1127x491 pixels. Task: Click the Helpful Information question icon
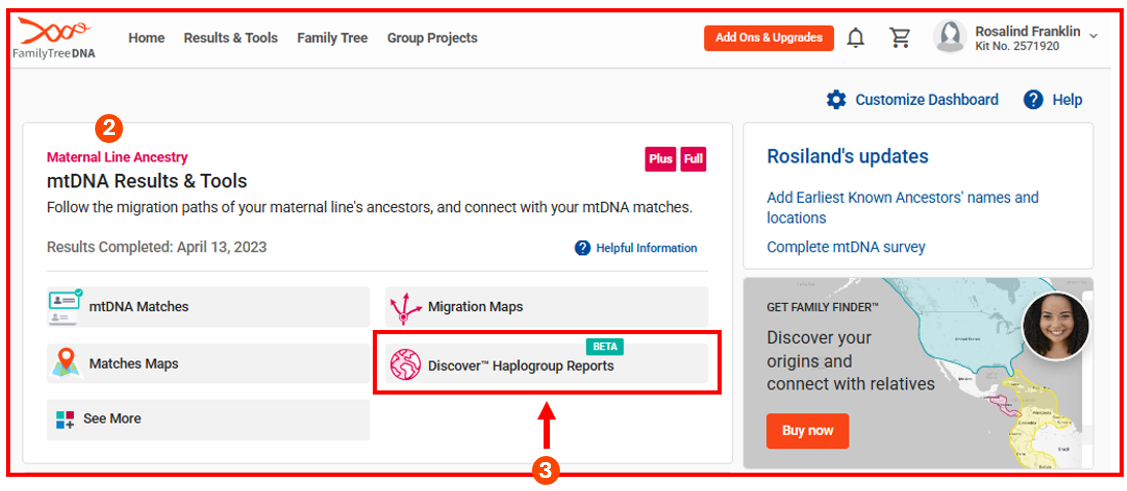[582, 248]
